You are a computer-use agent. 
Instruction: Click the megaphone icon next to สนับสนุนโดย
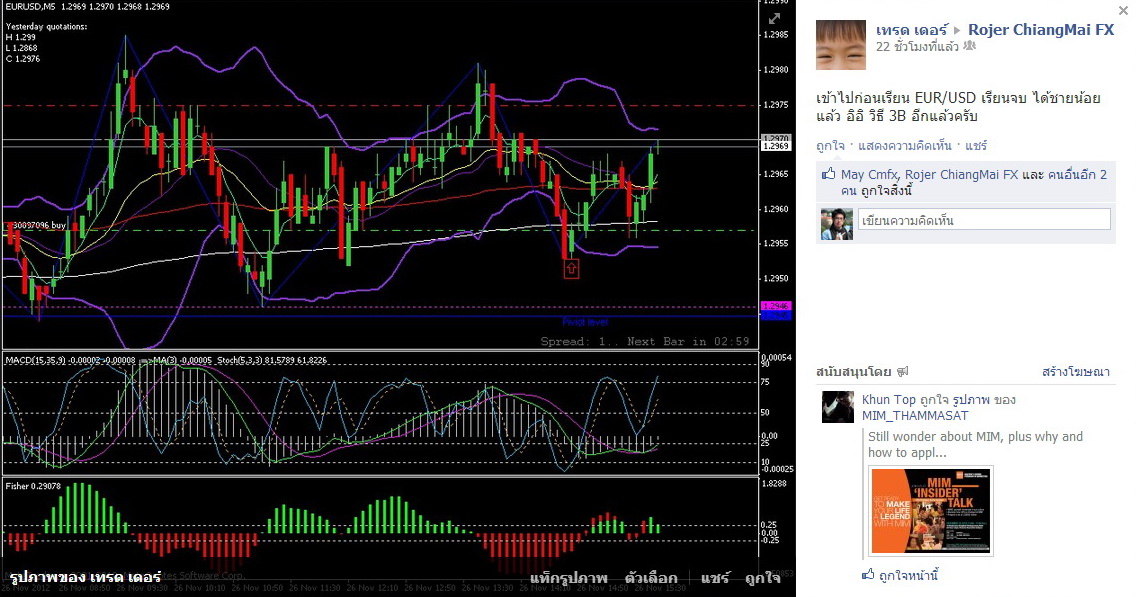(902, 372)
